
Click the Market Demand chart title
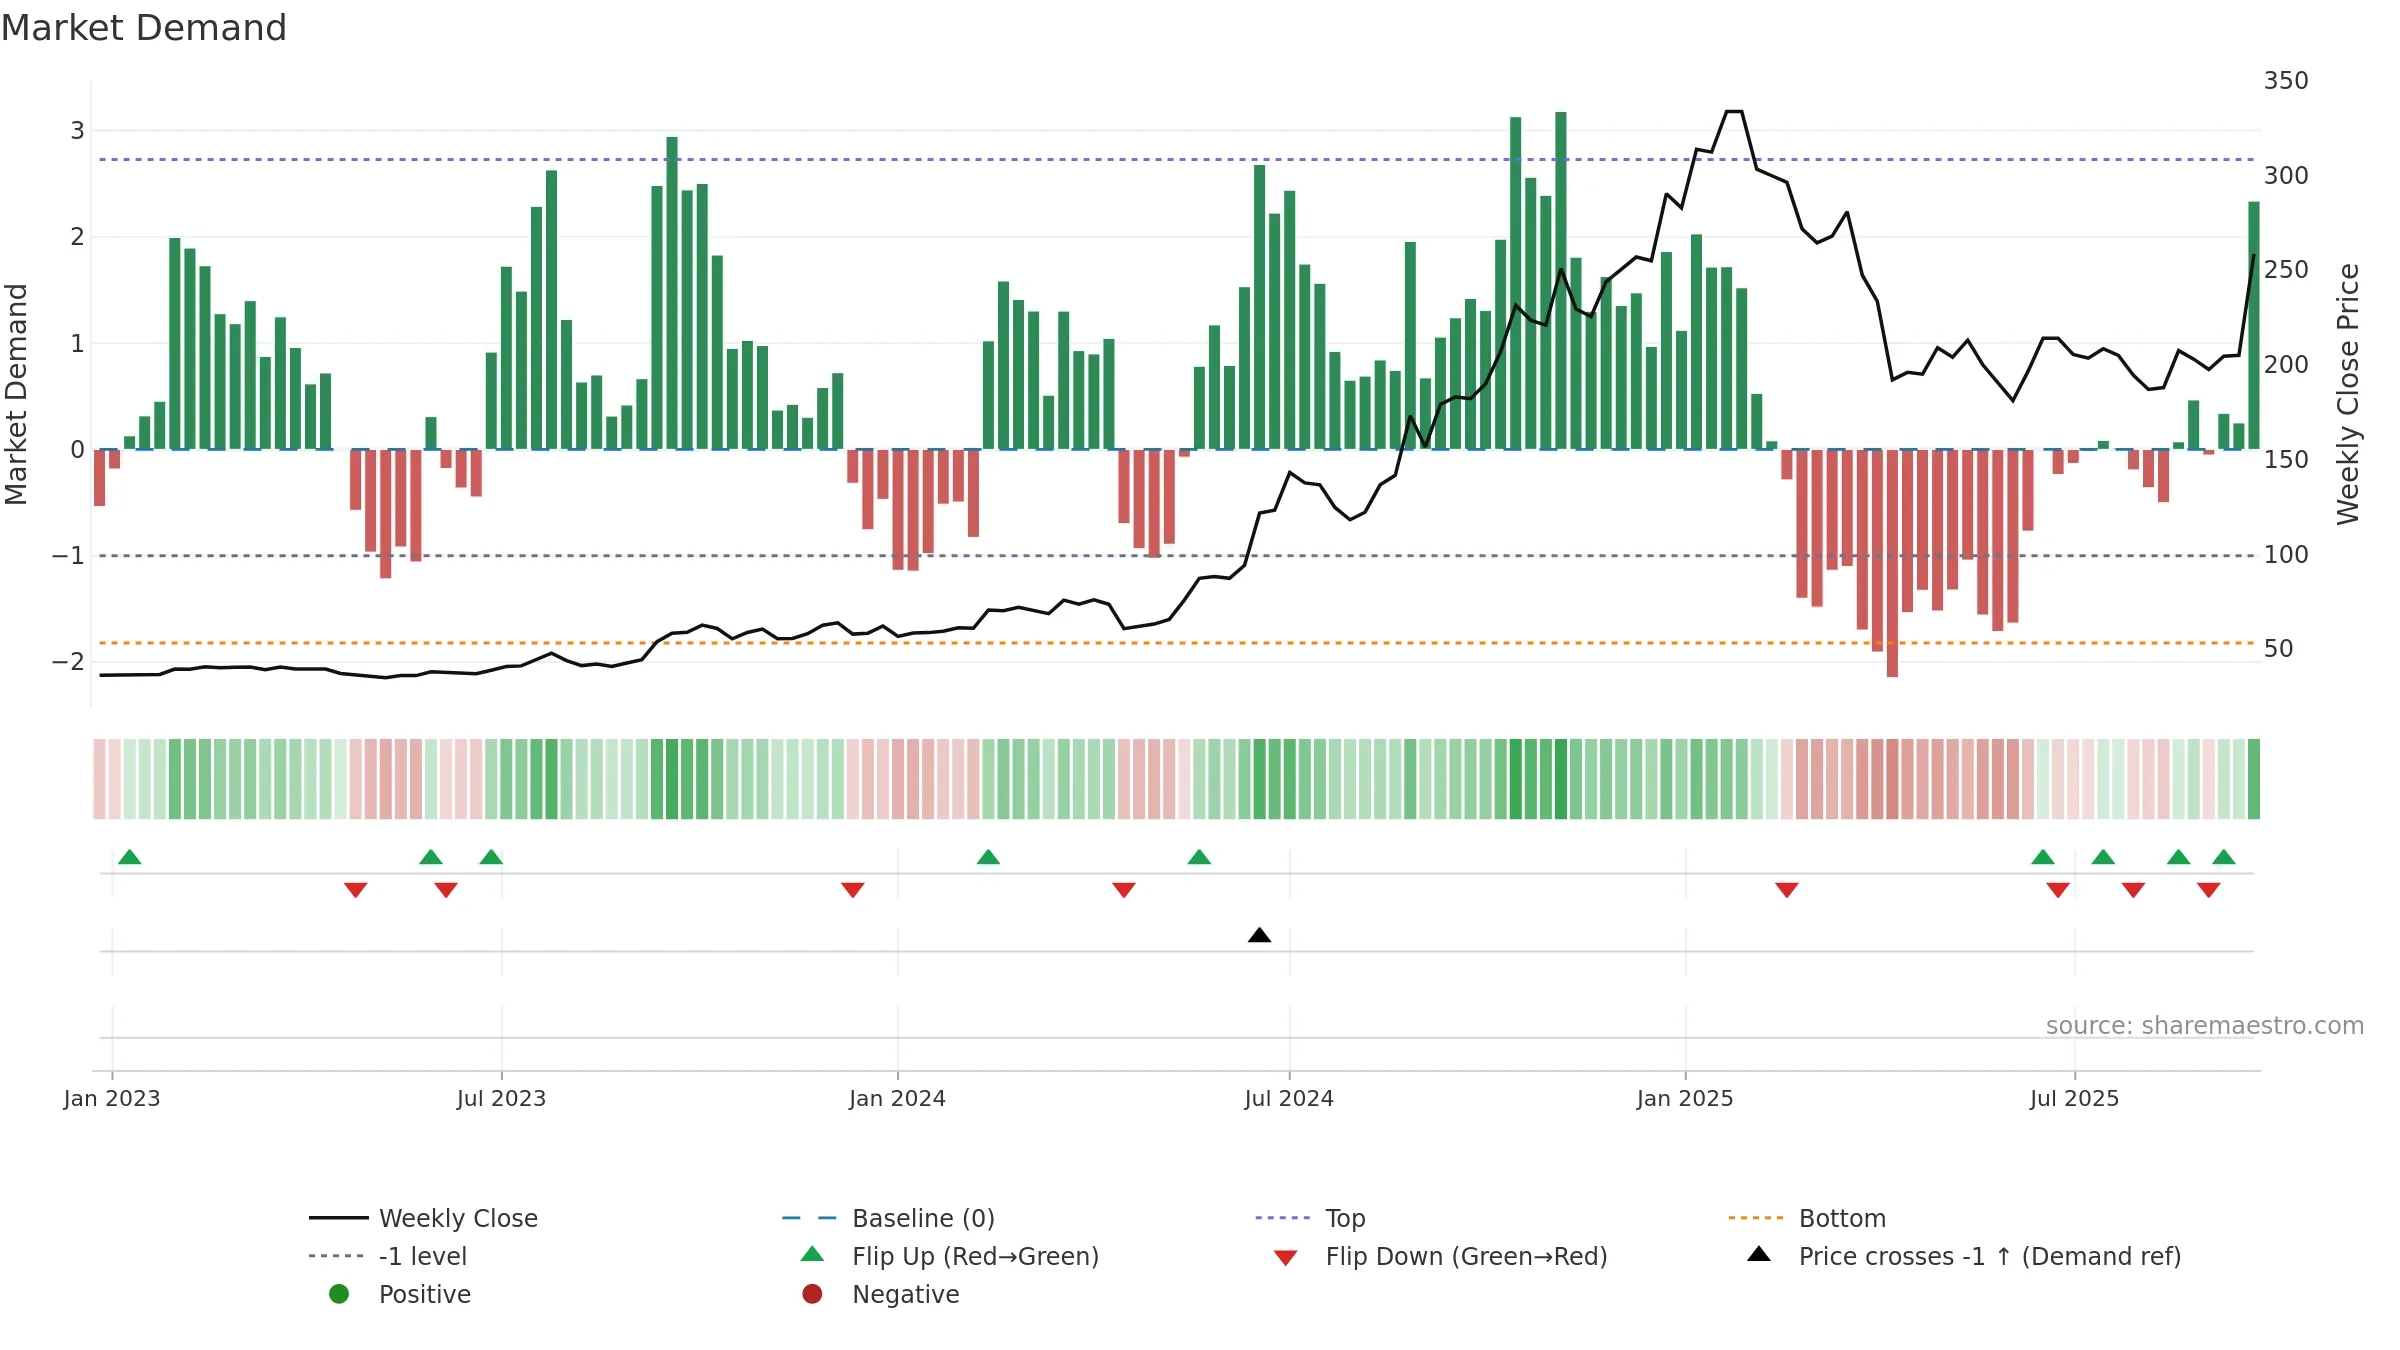click(144, 28)
